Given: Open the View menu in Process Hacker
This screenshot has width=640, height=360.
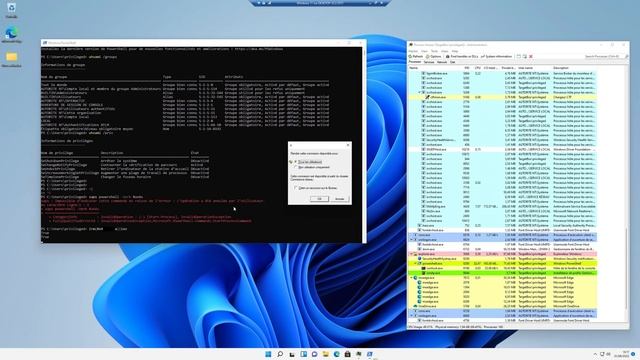Looking at the screenshot, I should coord(424,51).
